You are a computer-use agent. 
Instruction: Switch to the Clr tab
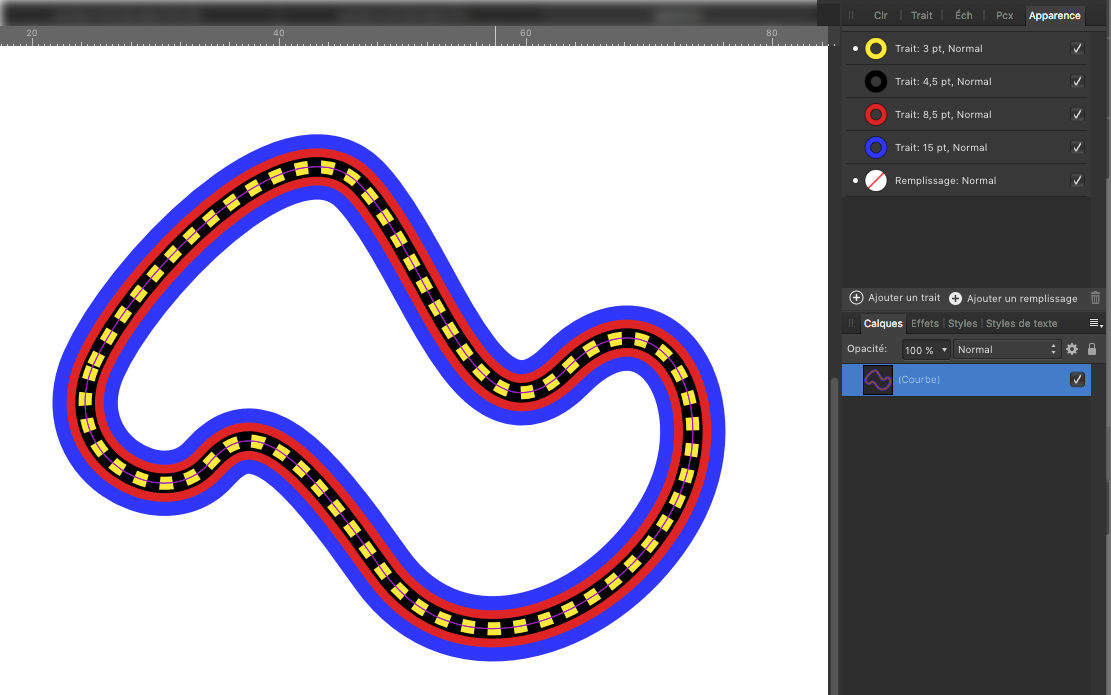(x=880, y=15)
